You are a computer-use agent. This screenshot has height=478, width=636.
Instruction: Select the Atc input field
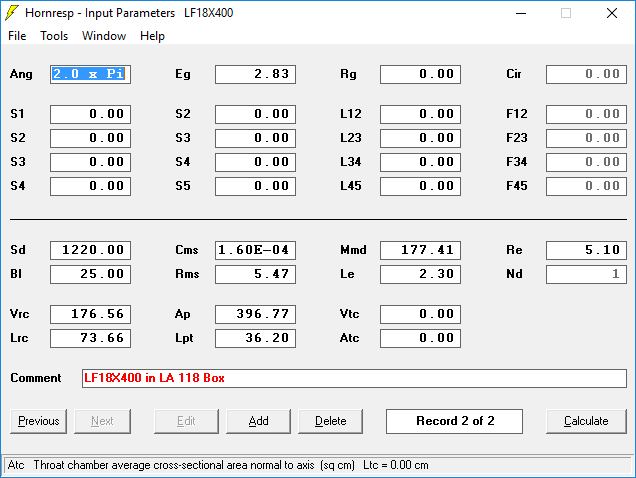click(x=420, y=338)
